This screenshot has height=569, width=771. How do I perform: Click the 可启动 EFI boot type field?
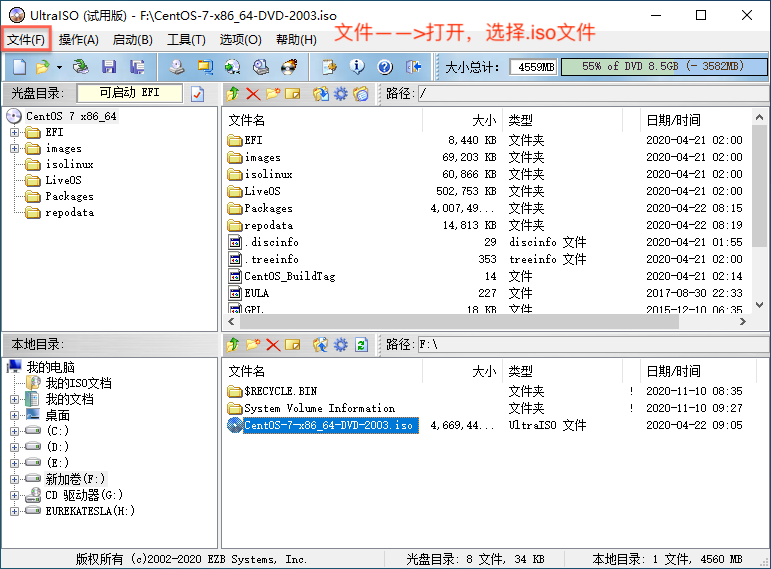click(130, 93)
